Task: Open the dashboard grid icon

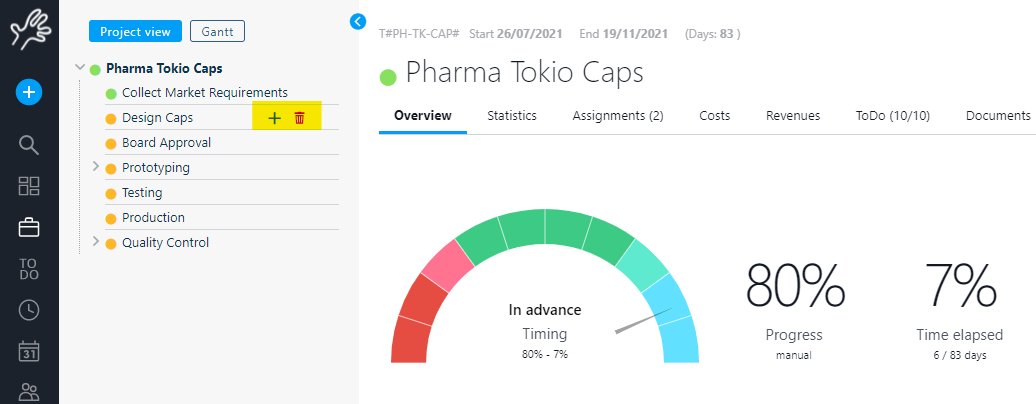Action: tap(29, 186)
